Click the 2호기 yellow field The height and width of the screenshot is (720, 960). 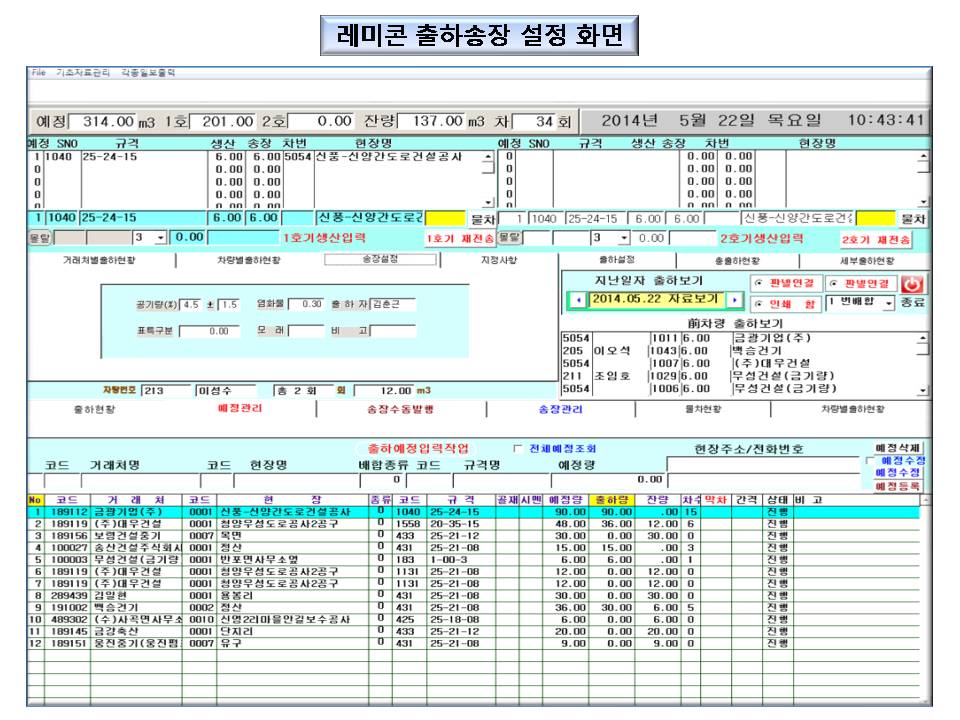[x=875, y=219]
